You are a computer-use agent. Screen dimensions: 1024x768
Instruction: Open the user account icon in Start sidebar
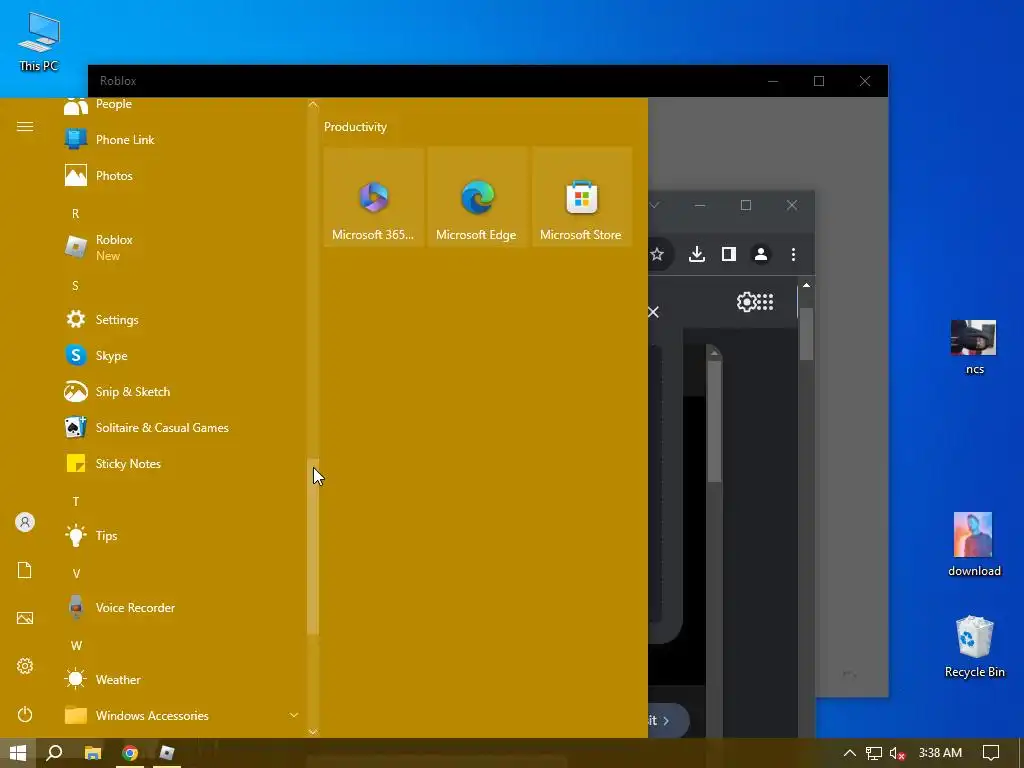click(25, 522)
